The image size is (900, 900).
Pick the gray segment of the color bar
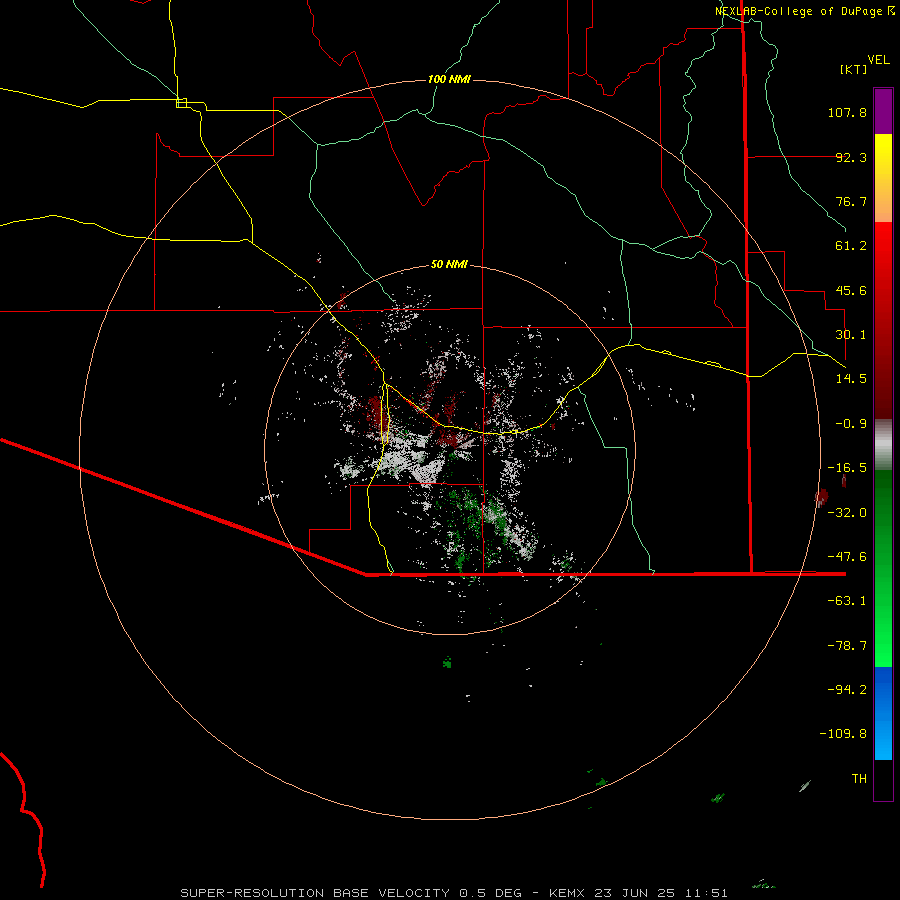pyautogui.click(x=883, y=444)
